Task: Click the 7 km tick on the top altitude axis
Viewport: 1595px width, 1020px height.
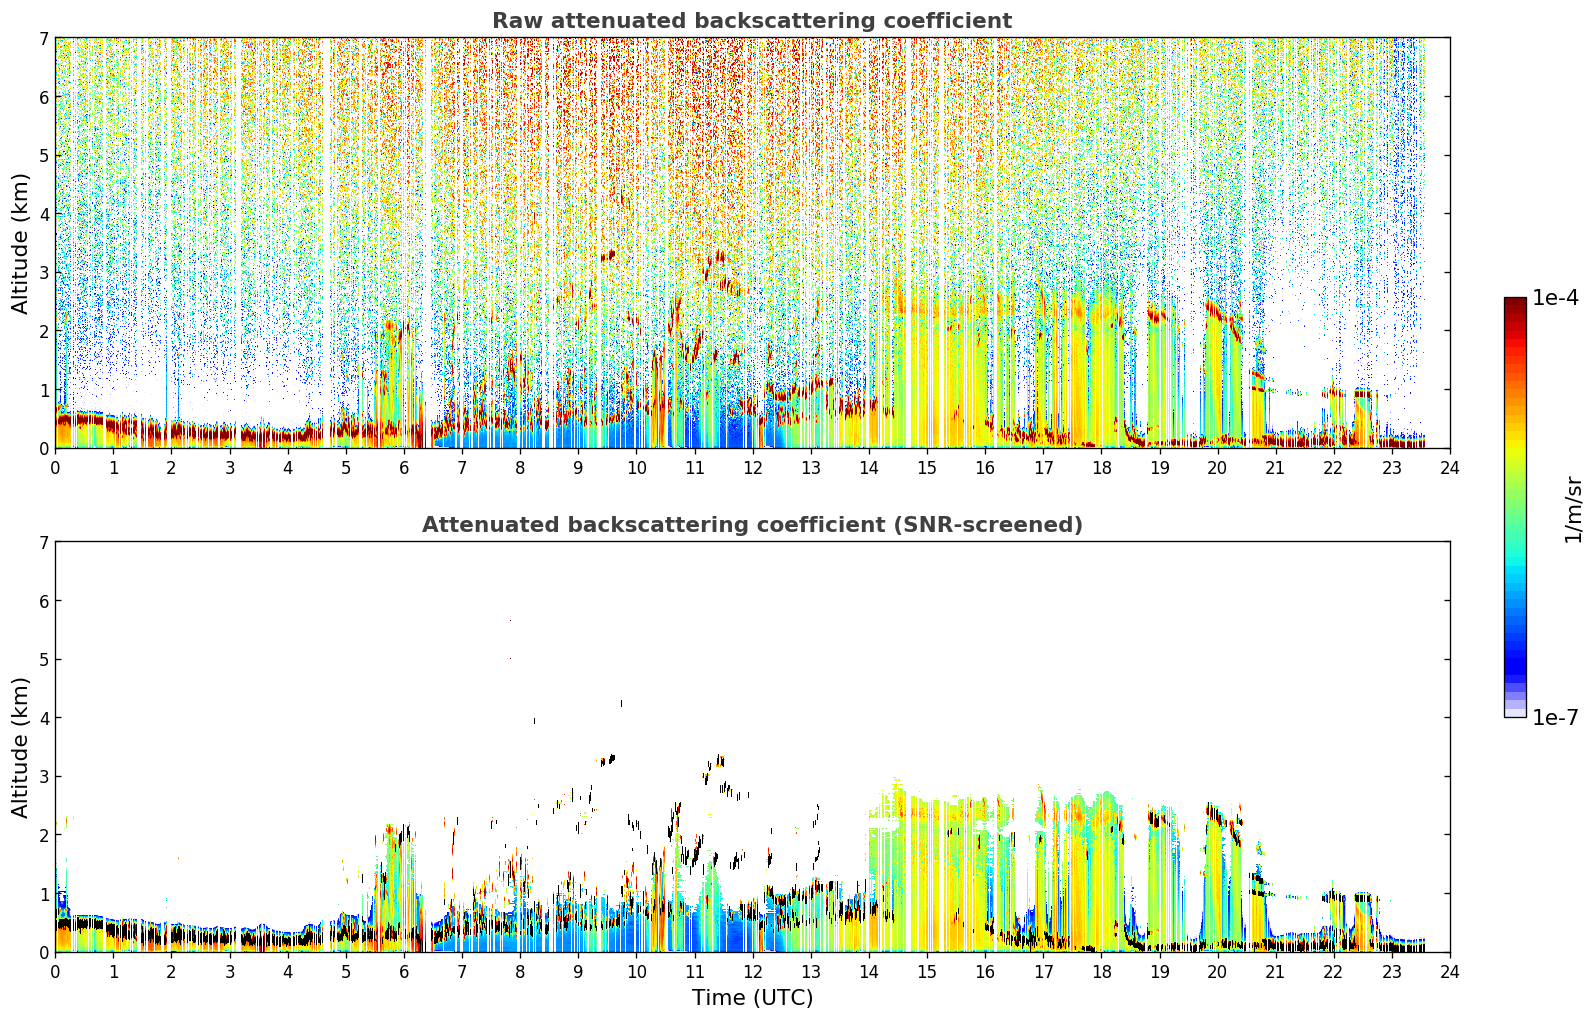Action: tap(43, 38)
